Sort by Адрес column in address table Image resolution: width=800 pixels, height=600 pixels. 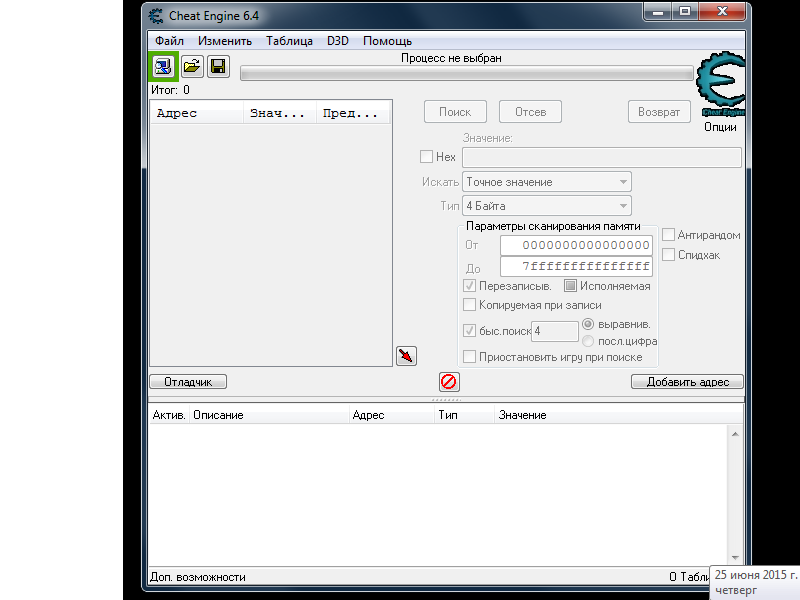[x=391, y=415]
